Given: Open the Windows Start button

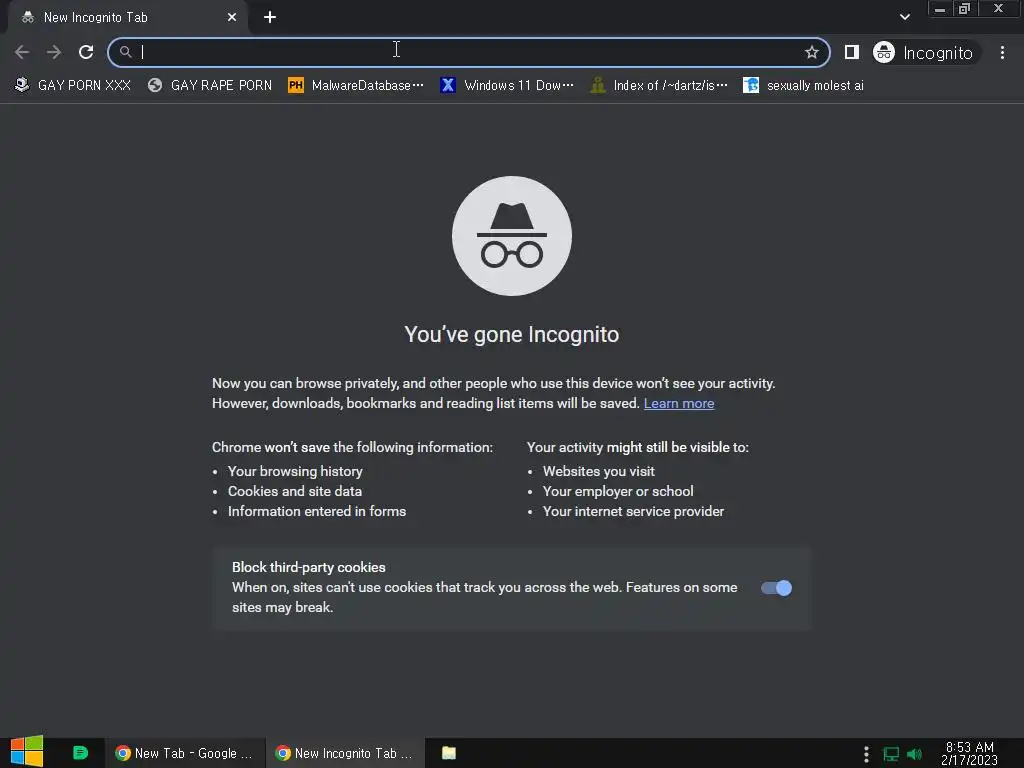Looking at the screenshot, I should click(27, 752).
